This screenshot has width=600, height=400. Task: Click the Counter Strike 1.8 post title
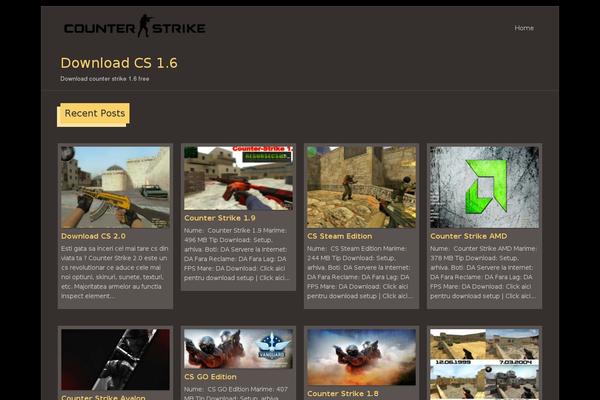coord(343,393)
